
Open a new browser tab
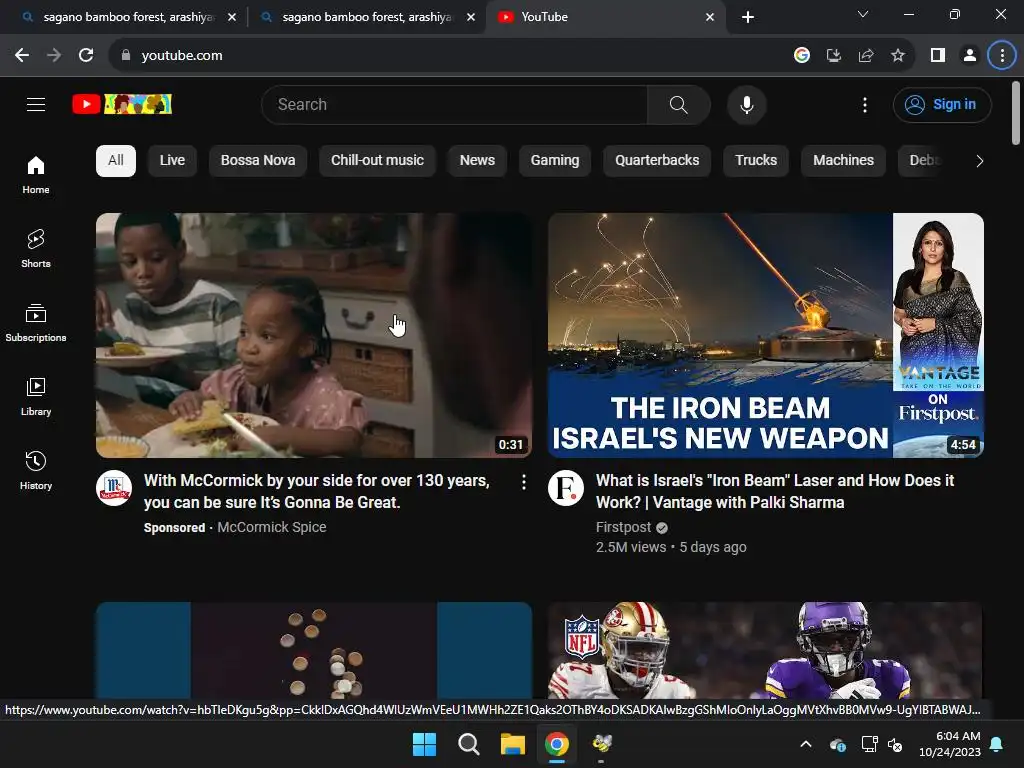[x=748, y=17]
